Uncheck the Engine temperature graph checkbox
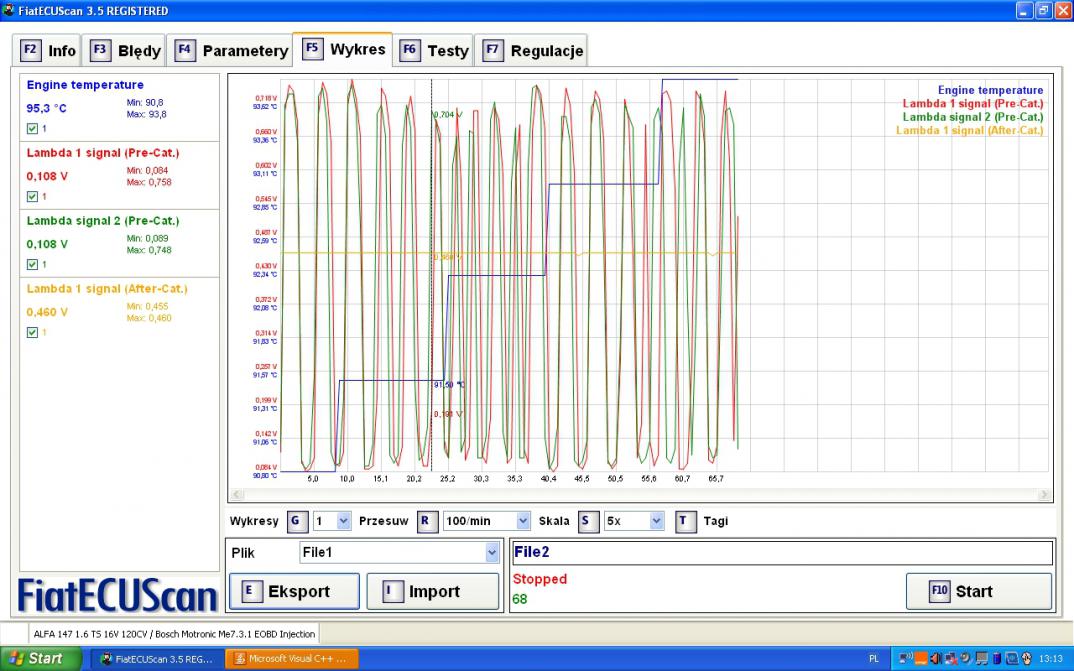Image resolution: width=1074 pixels, height=671 pixels. click(32, 129)
